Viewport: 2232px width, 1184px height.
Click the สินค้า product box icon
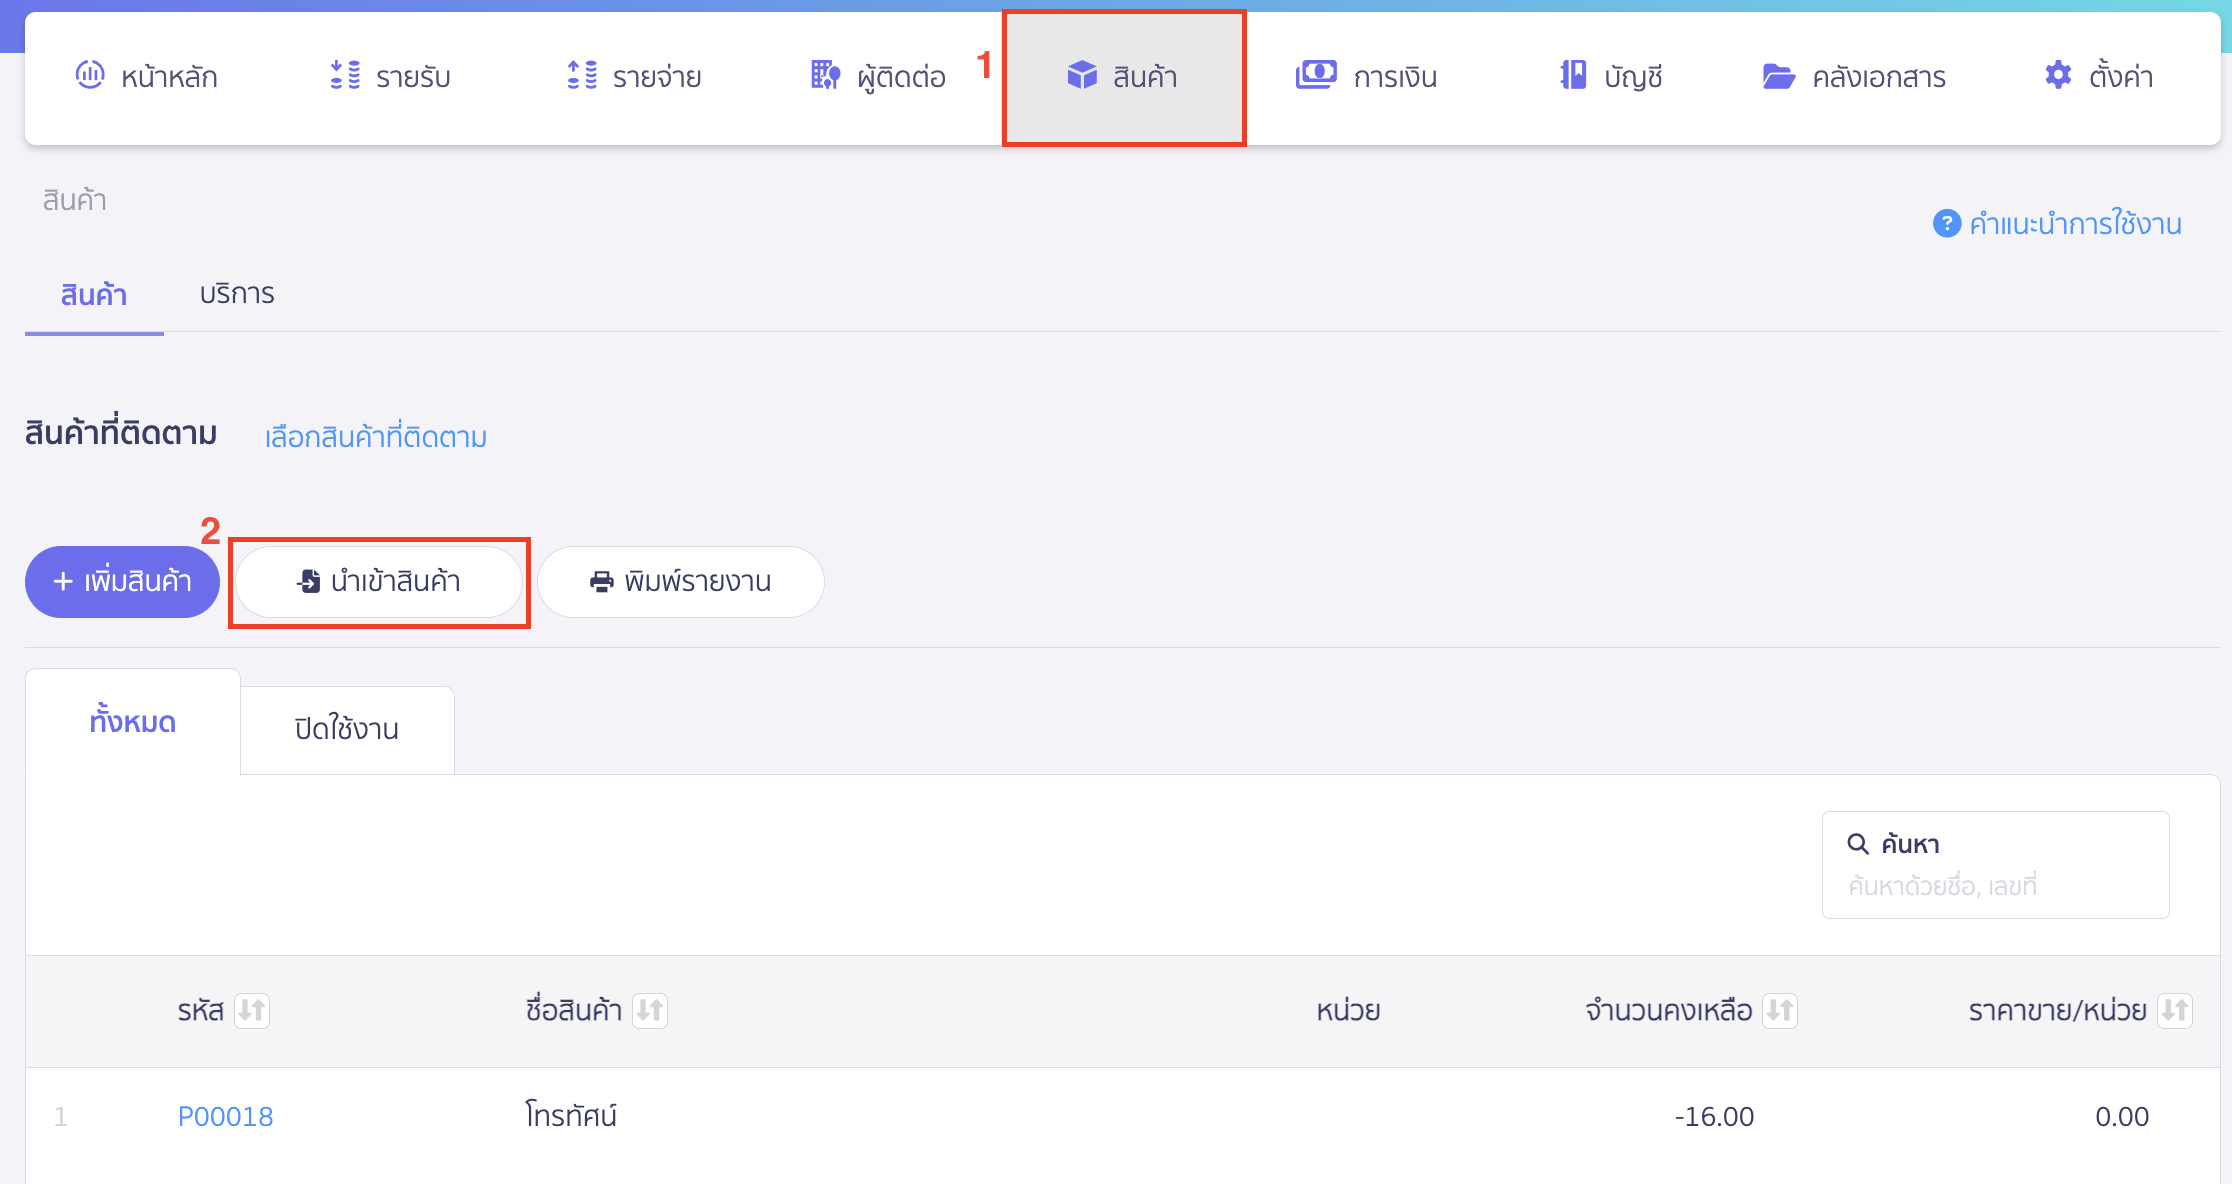(x=1083, y=73)
